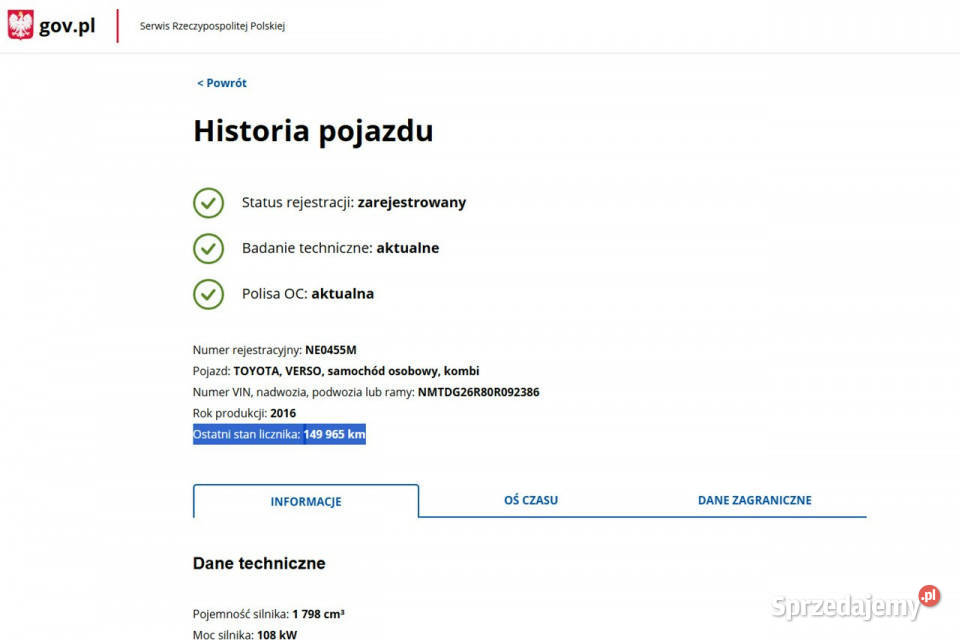Click the registration status green checkmark icon
Image resolution: width=960 pixels, height=640 pixels.
tap(208, 202)
